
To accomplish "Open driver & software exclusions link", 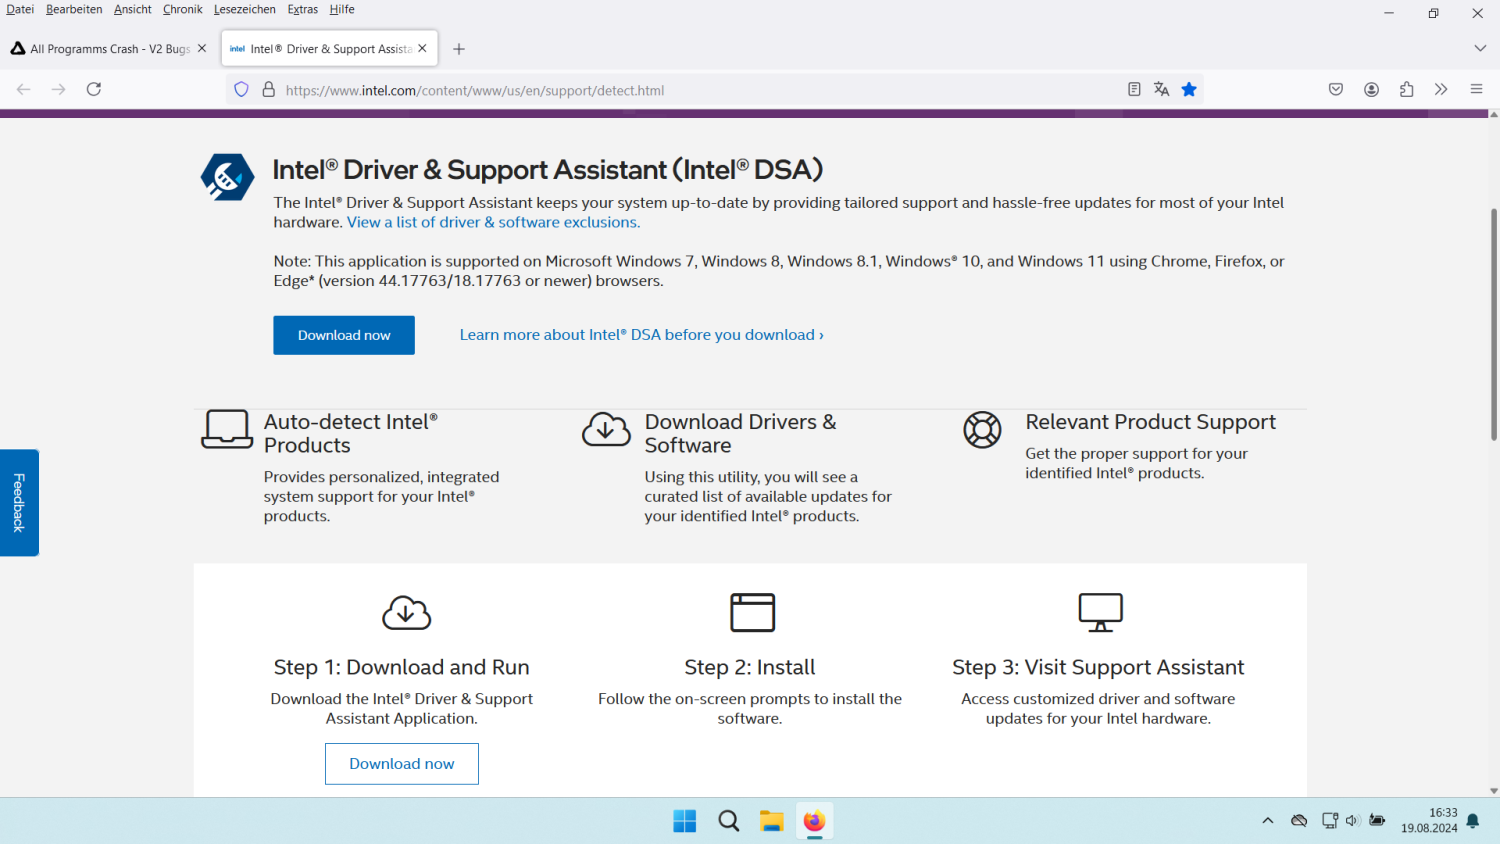I will coord(493,222).
